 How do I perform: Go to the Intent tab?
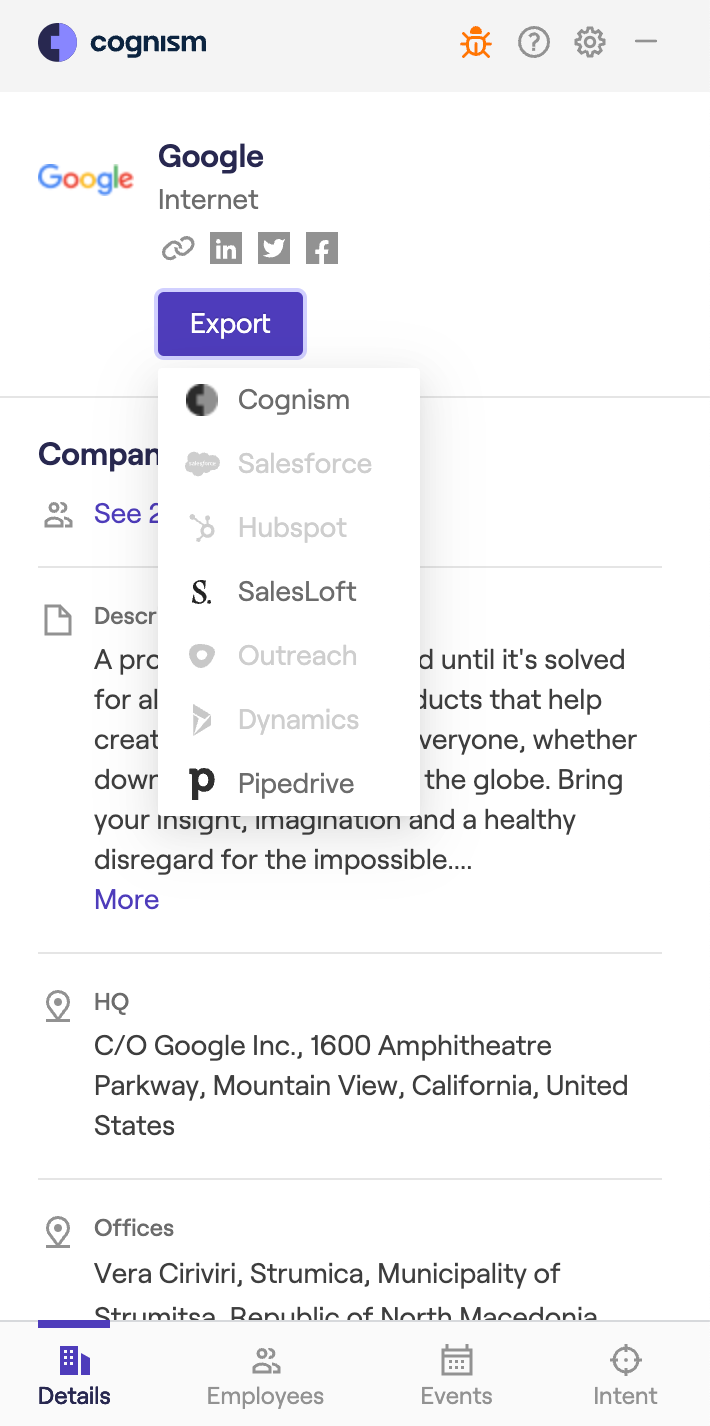click(625, 1376)
